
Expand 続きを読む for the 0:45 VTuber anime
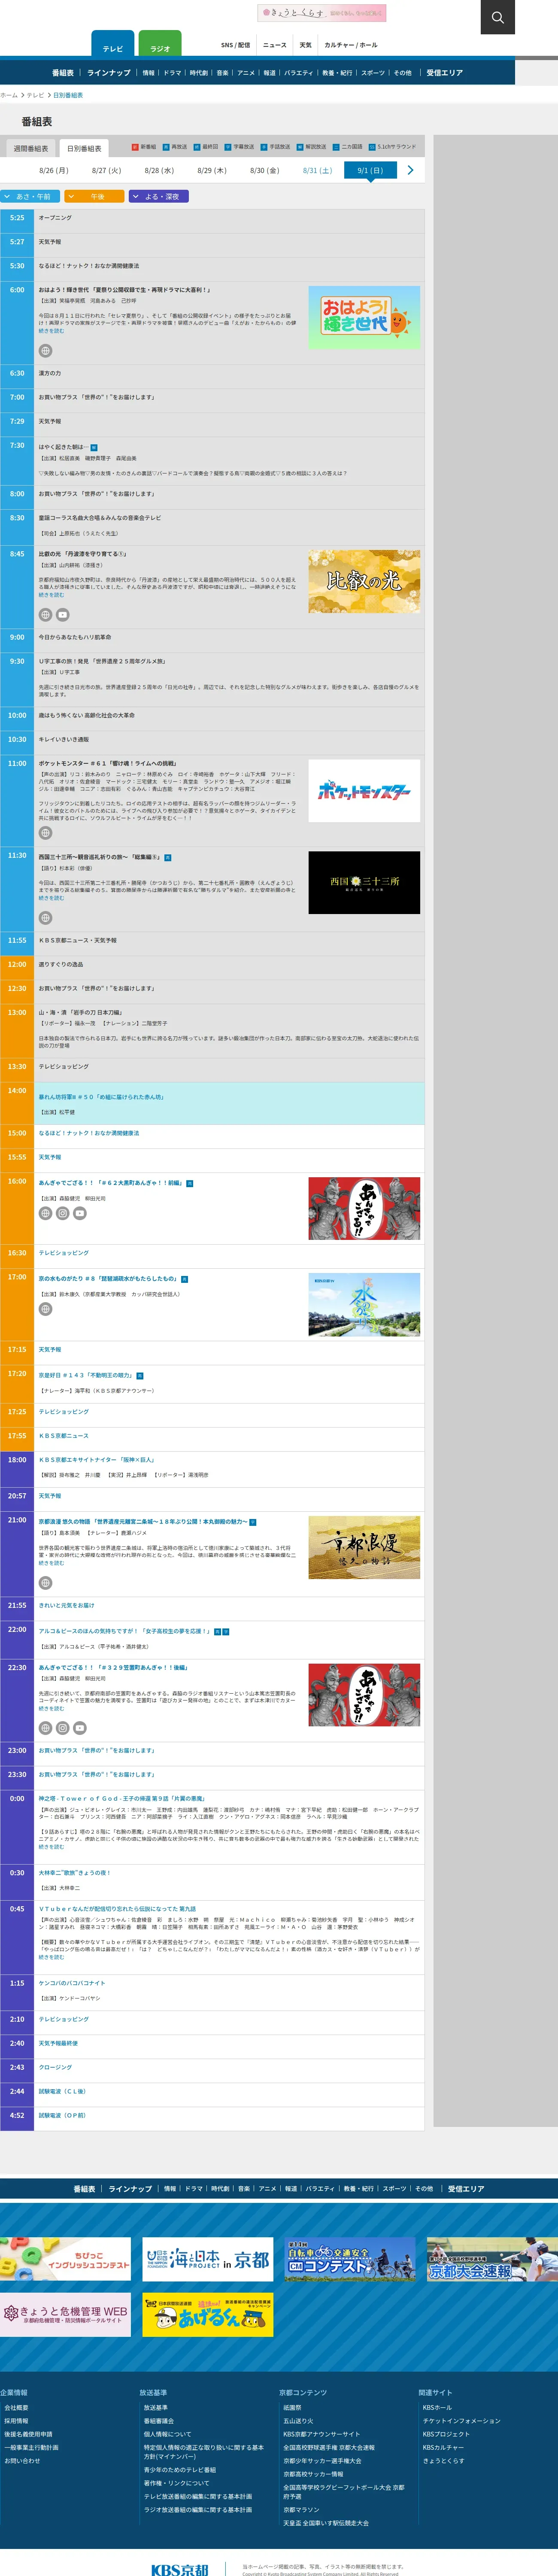coord(51,1957)
